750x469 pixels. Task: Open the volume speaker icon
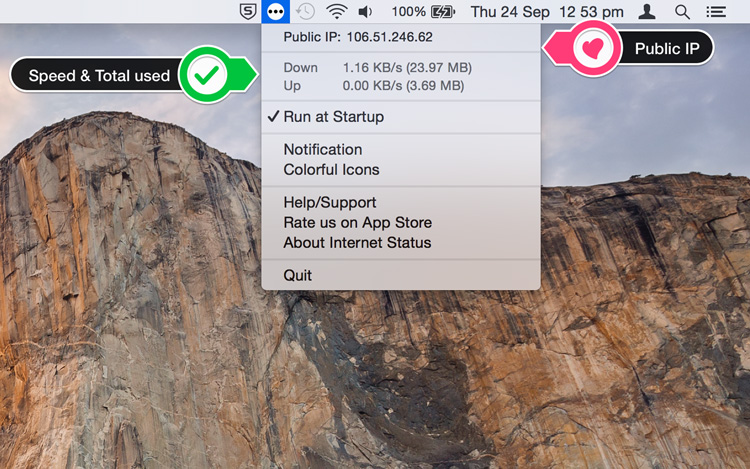coord(365,12)
